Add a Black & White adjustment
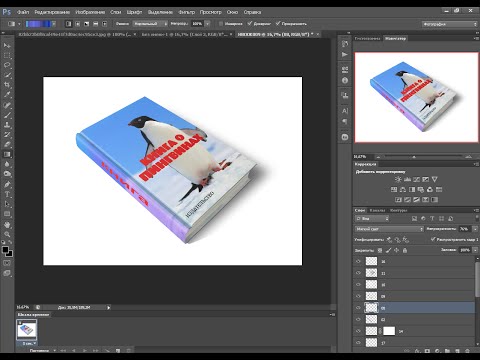Viewport: 480px width, 360px height. click(x=412, y=190)
